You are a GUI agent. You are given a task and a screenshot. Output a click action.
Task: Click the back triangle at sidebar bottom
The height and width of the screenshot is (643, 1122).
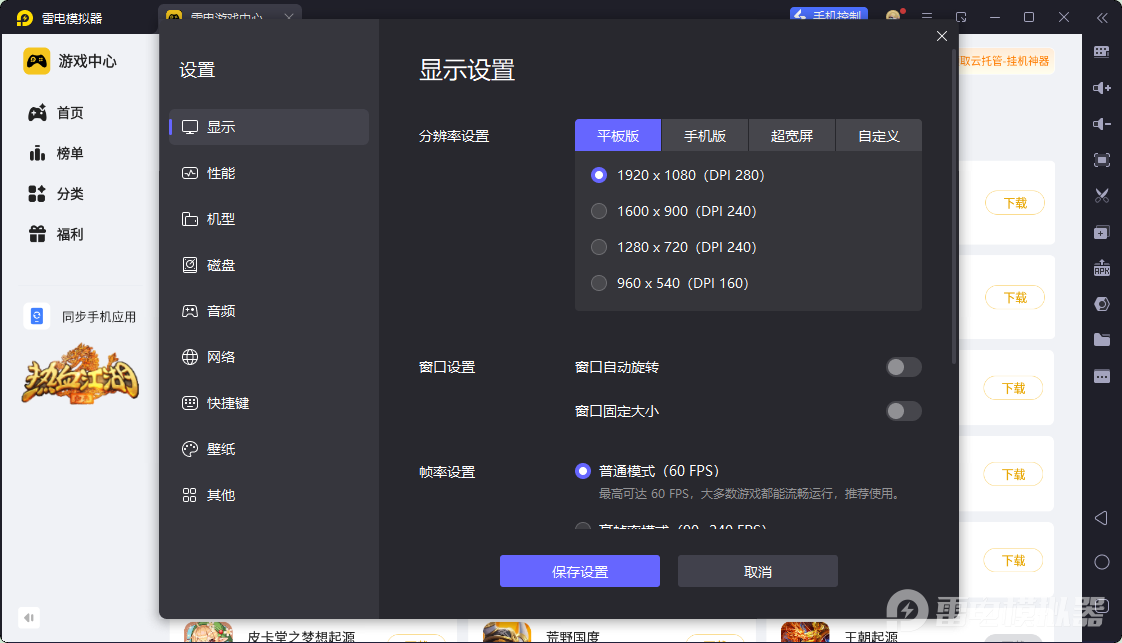(x=1101, y=518)
